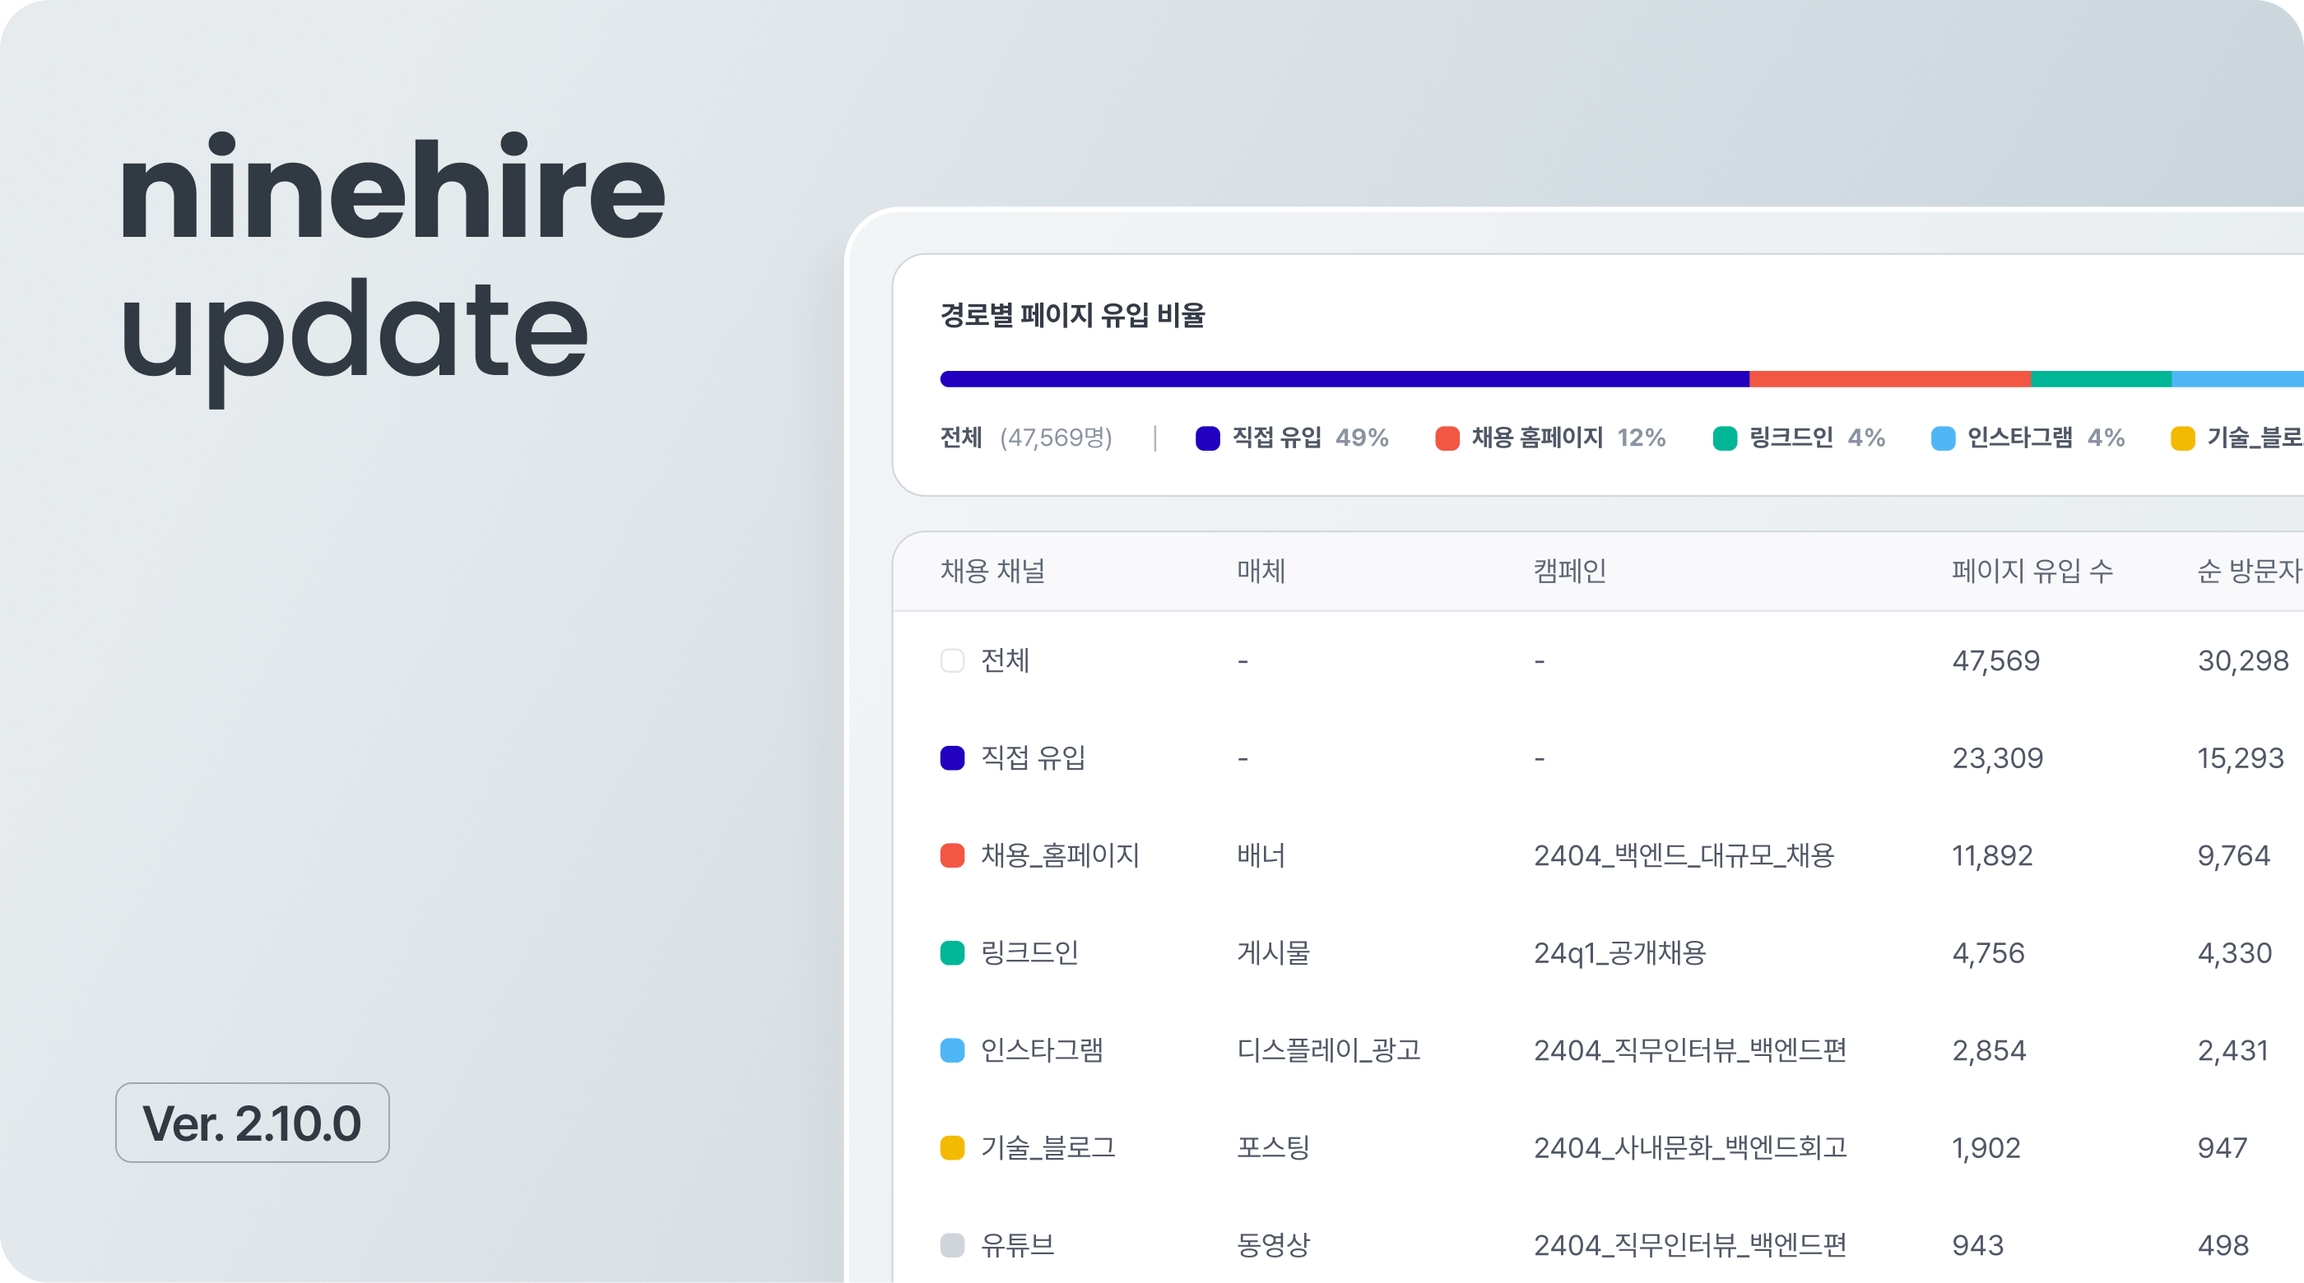The image size is (2304, 1283).
Task: Click the red segment of the ratio bar
Action: click(1888, 379)
